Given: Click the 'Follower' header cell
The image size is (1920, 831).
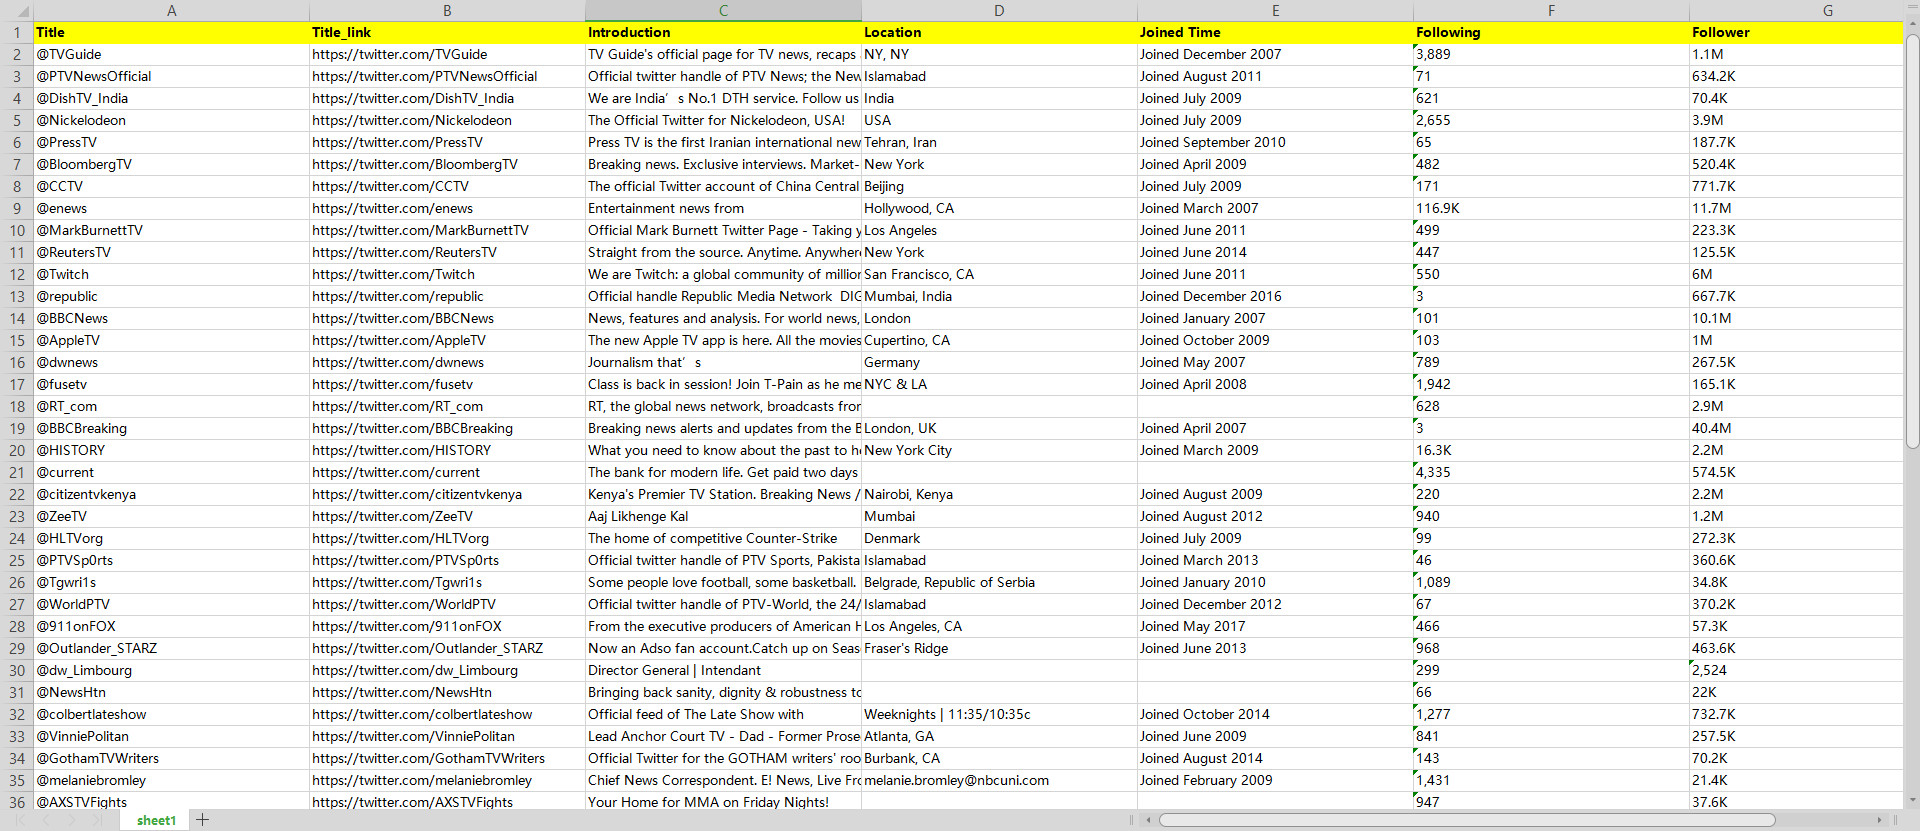Looking at the screenshot, I should (1796, 32).
